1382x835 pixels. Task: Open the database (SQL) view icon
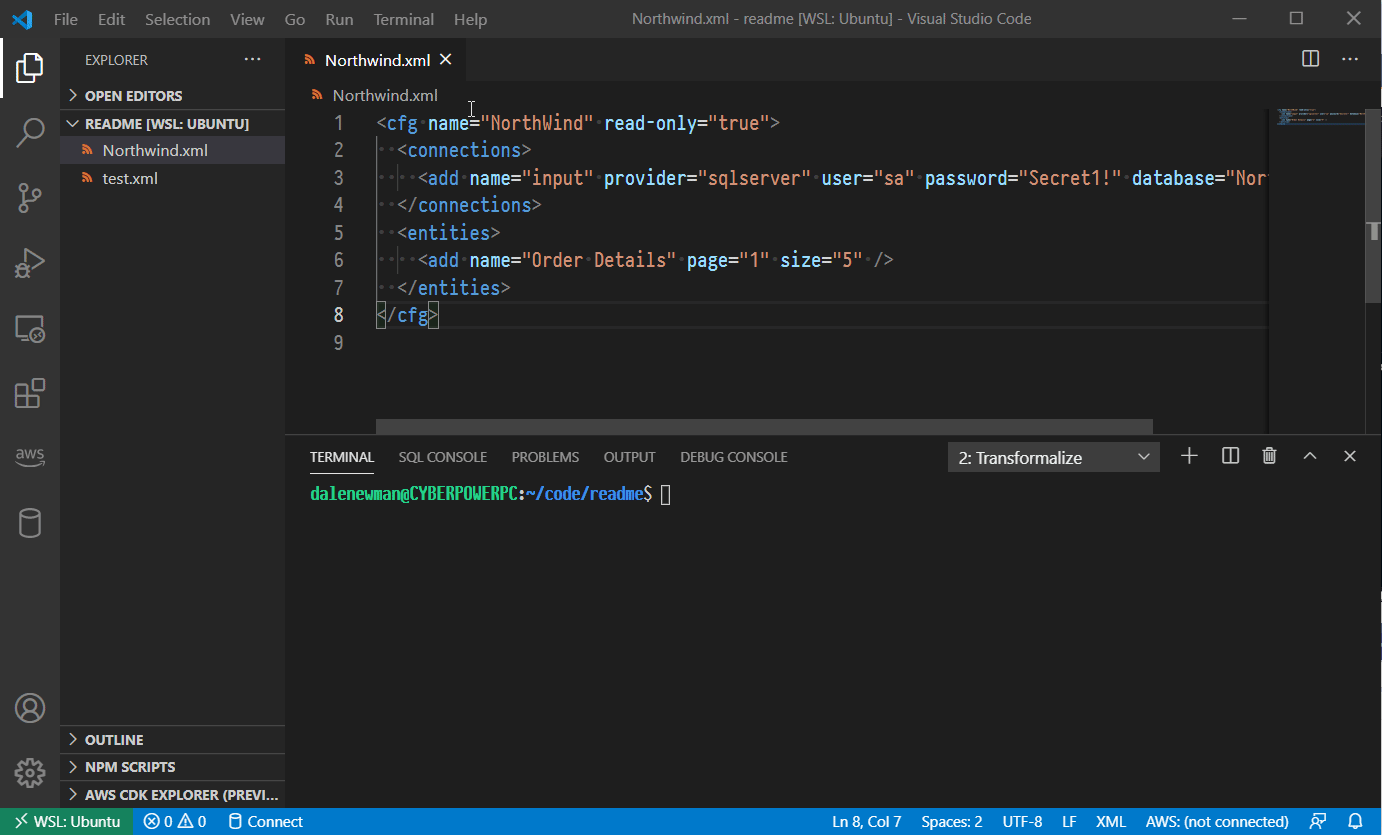coord(30,523)
